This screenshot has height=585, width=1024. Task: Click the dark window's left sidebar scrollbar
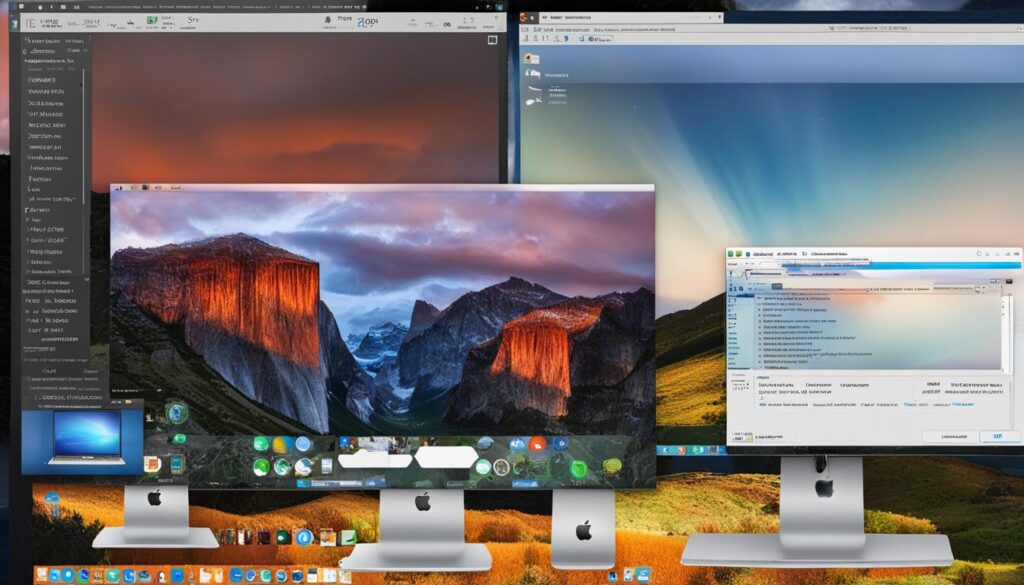click(84, 137)
